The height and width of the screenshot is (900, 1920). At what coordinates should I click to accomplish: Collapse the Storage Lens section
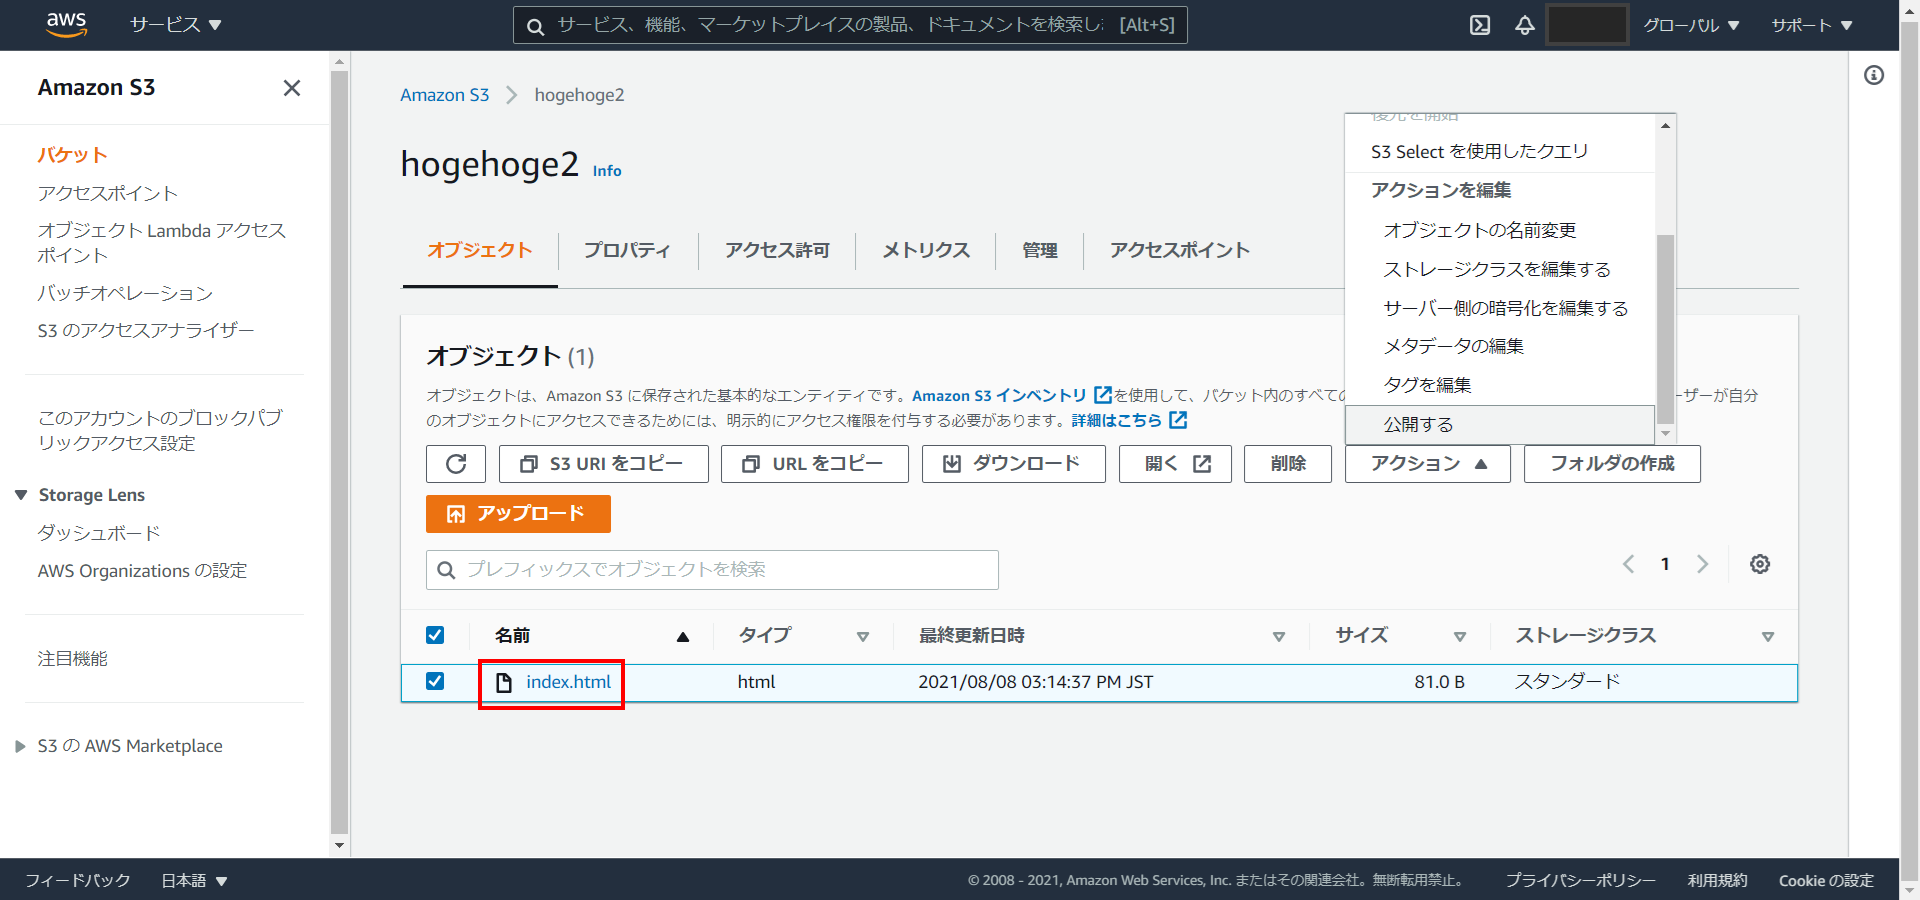coord(21,495)
